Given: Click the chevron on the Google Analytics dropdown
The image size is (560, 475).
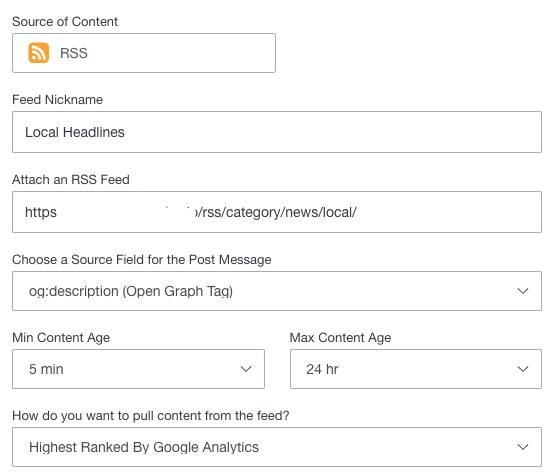Looking at the screenshot, I should point(523,447).
